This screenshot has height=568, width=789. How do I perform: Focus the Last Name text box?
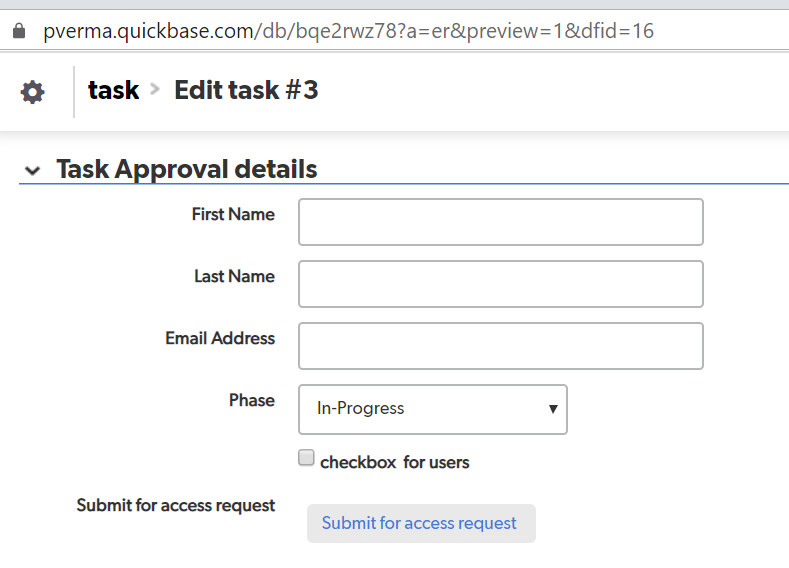point(500,284)
